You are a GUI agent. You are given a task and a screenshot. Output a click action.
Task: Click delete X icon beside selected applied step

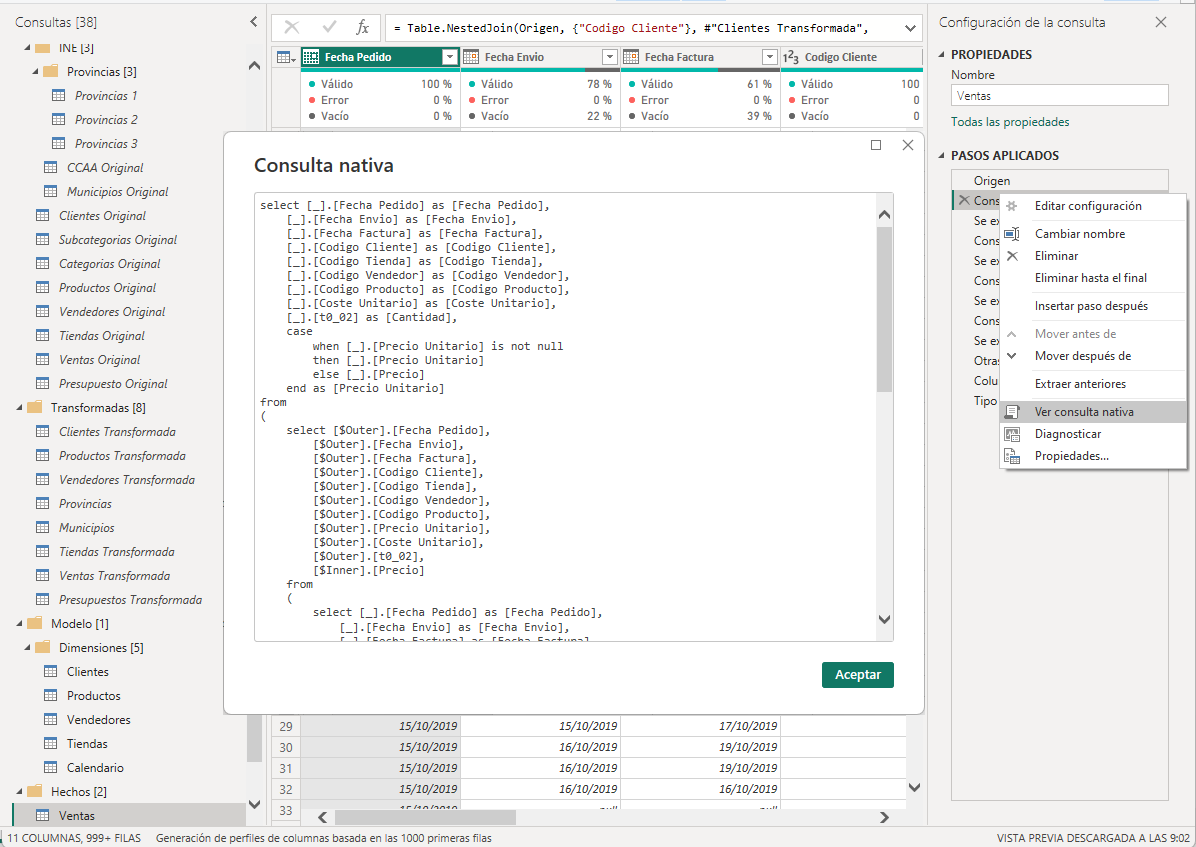(x=963, y=200)
